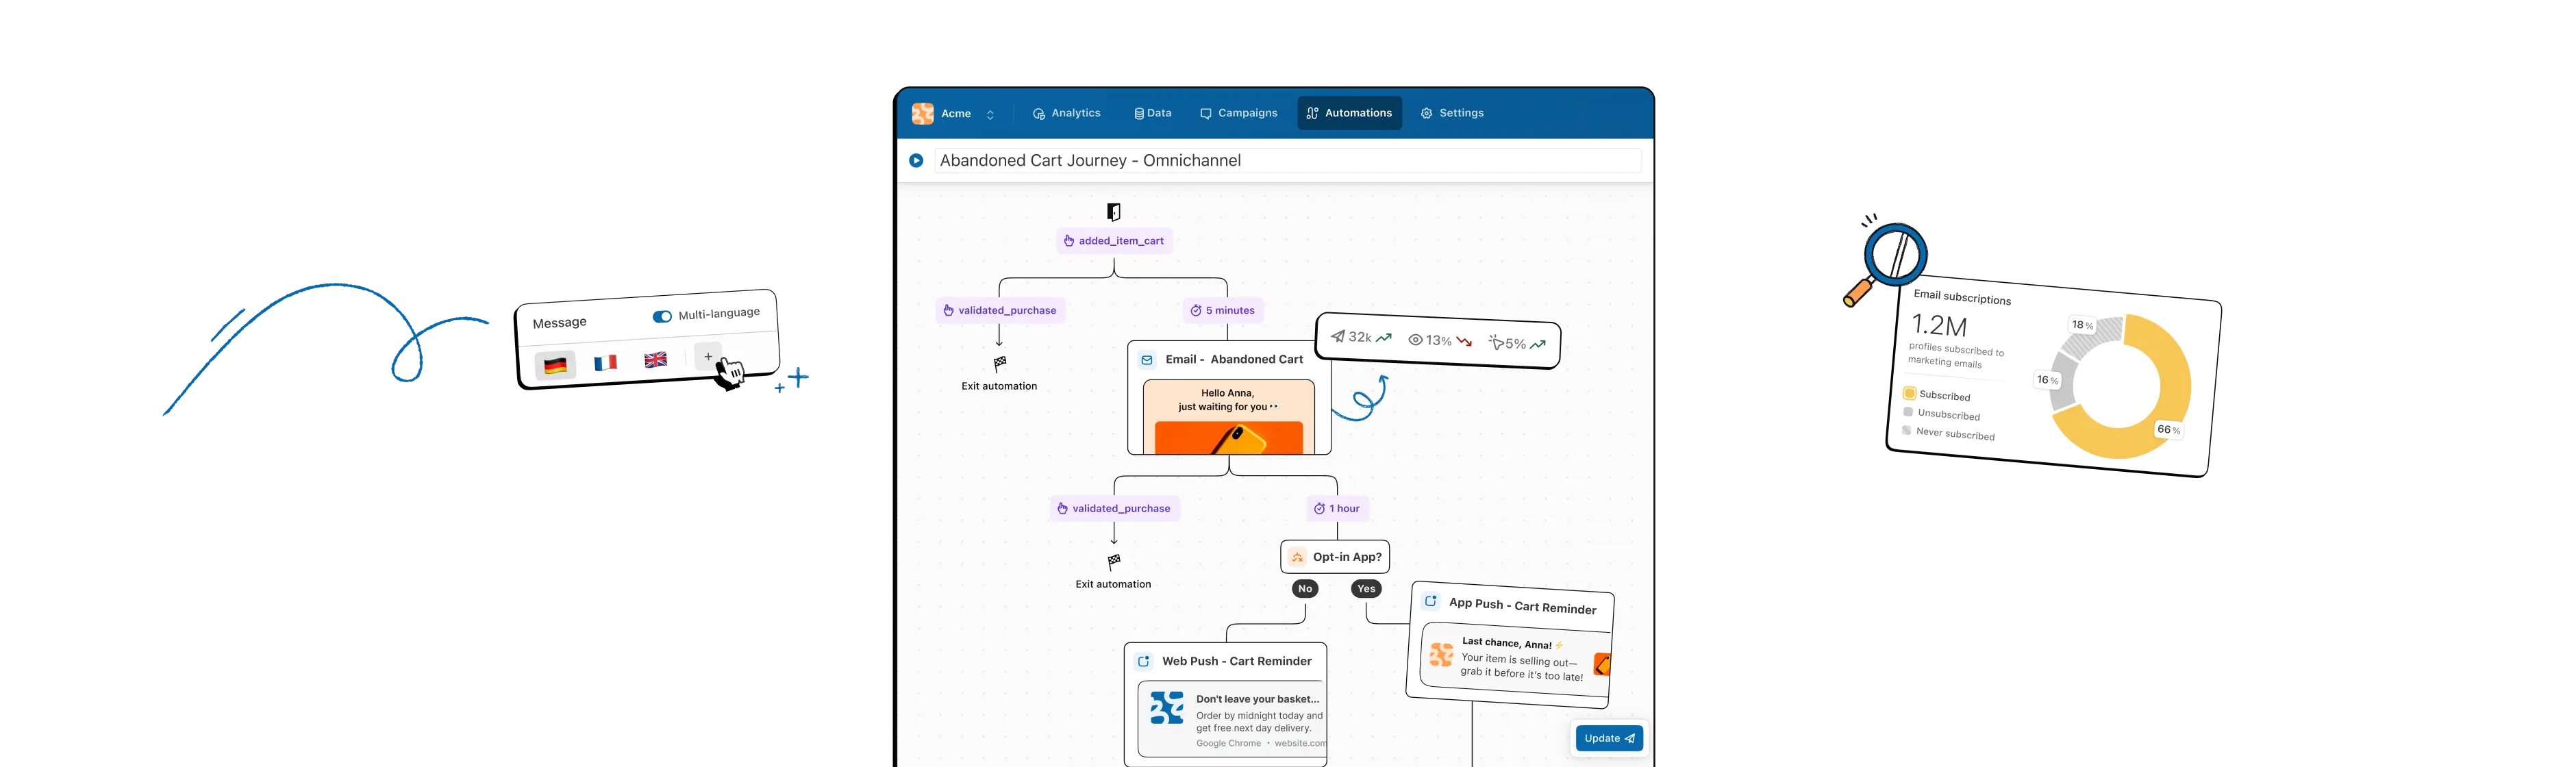Viewport: 2576px width, 767px height.
Task: Select the French flag language
Action: 605,363
